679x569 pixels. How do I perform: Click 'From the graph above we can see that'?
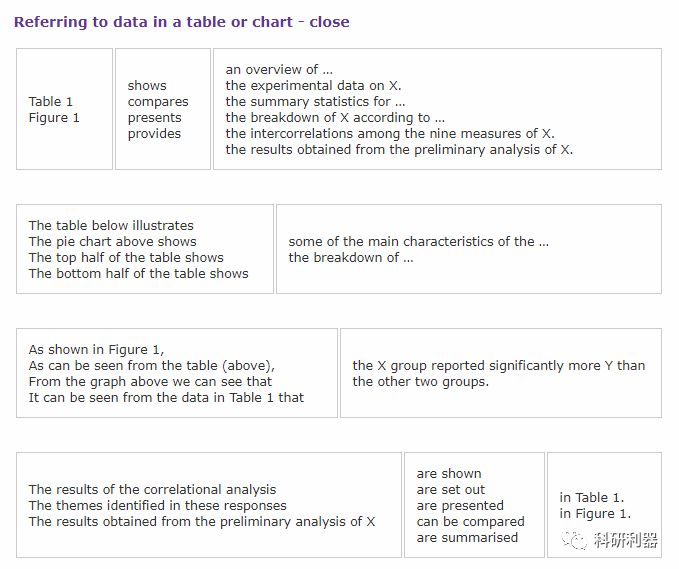point(150,381)
